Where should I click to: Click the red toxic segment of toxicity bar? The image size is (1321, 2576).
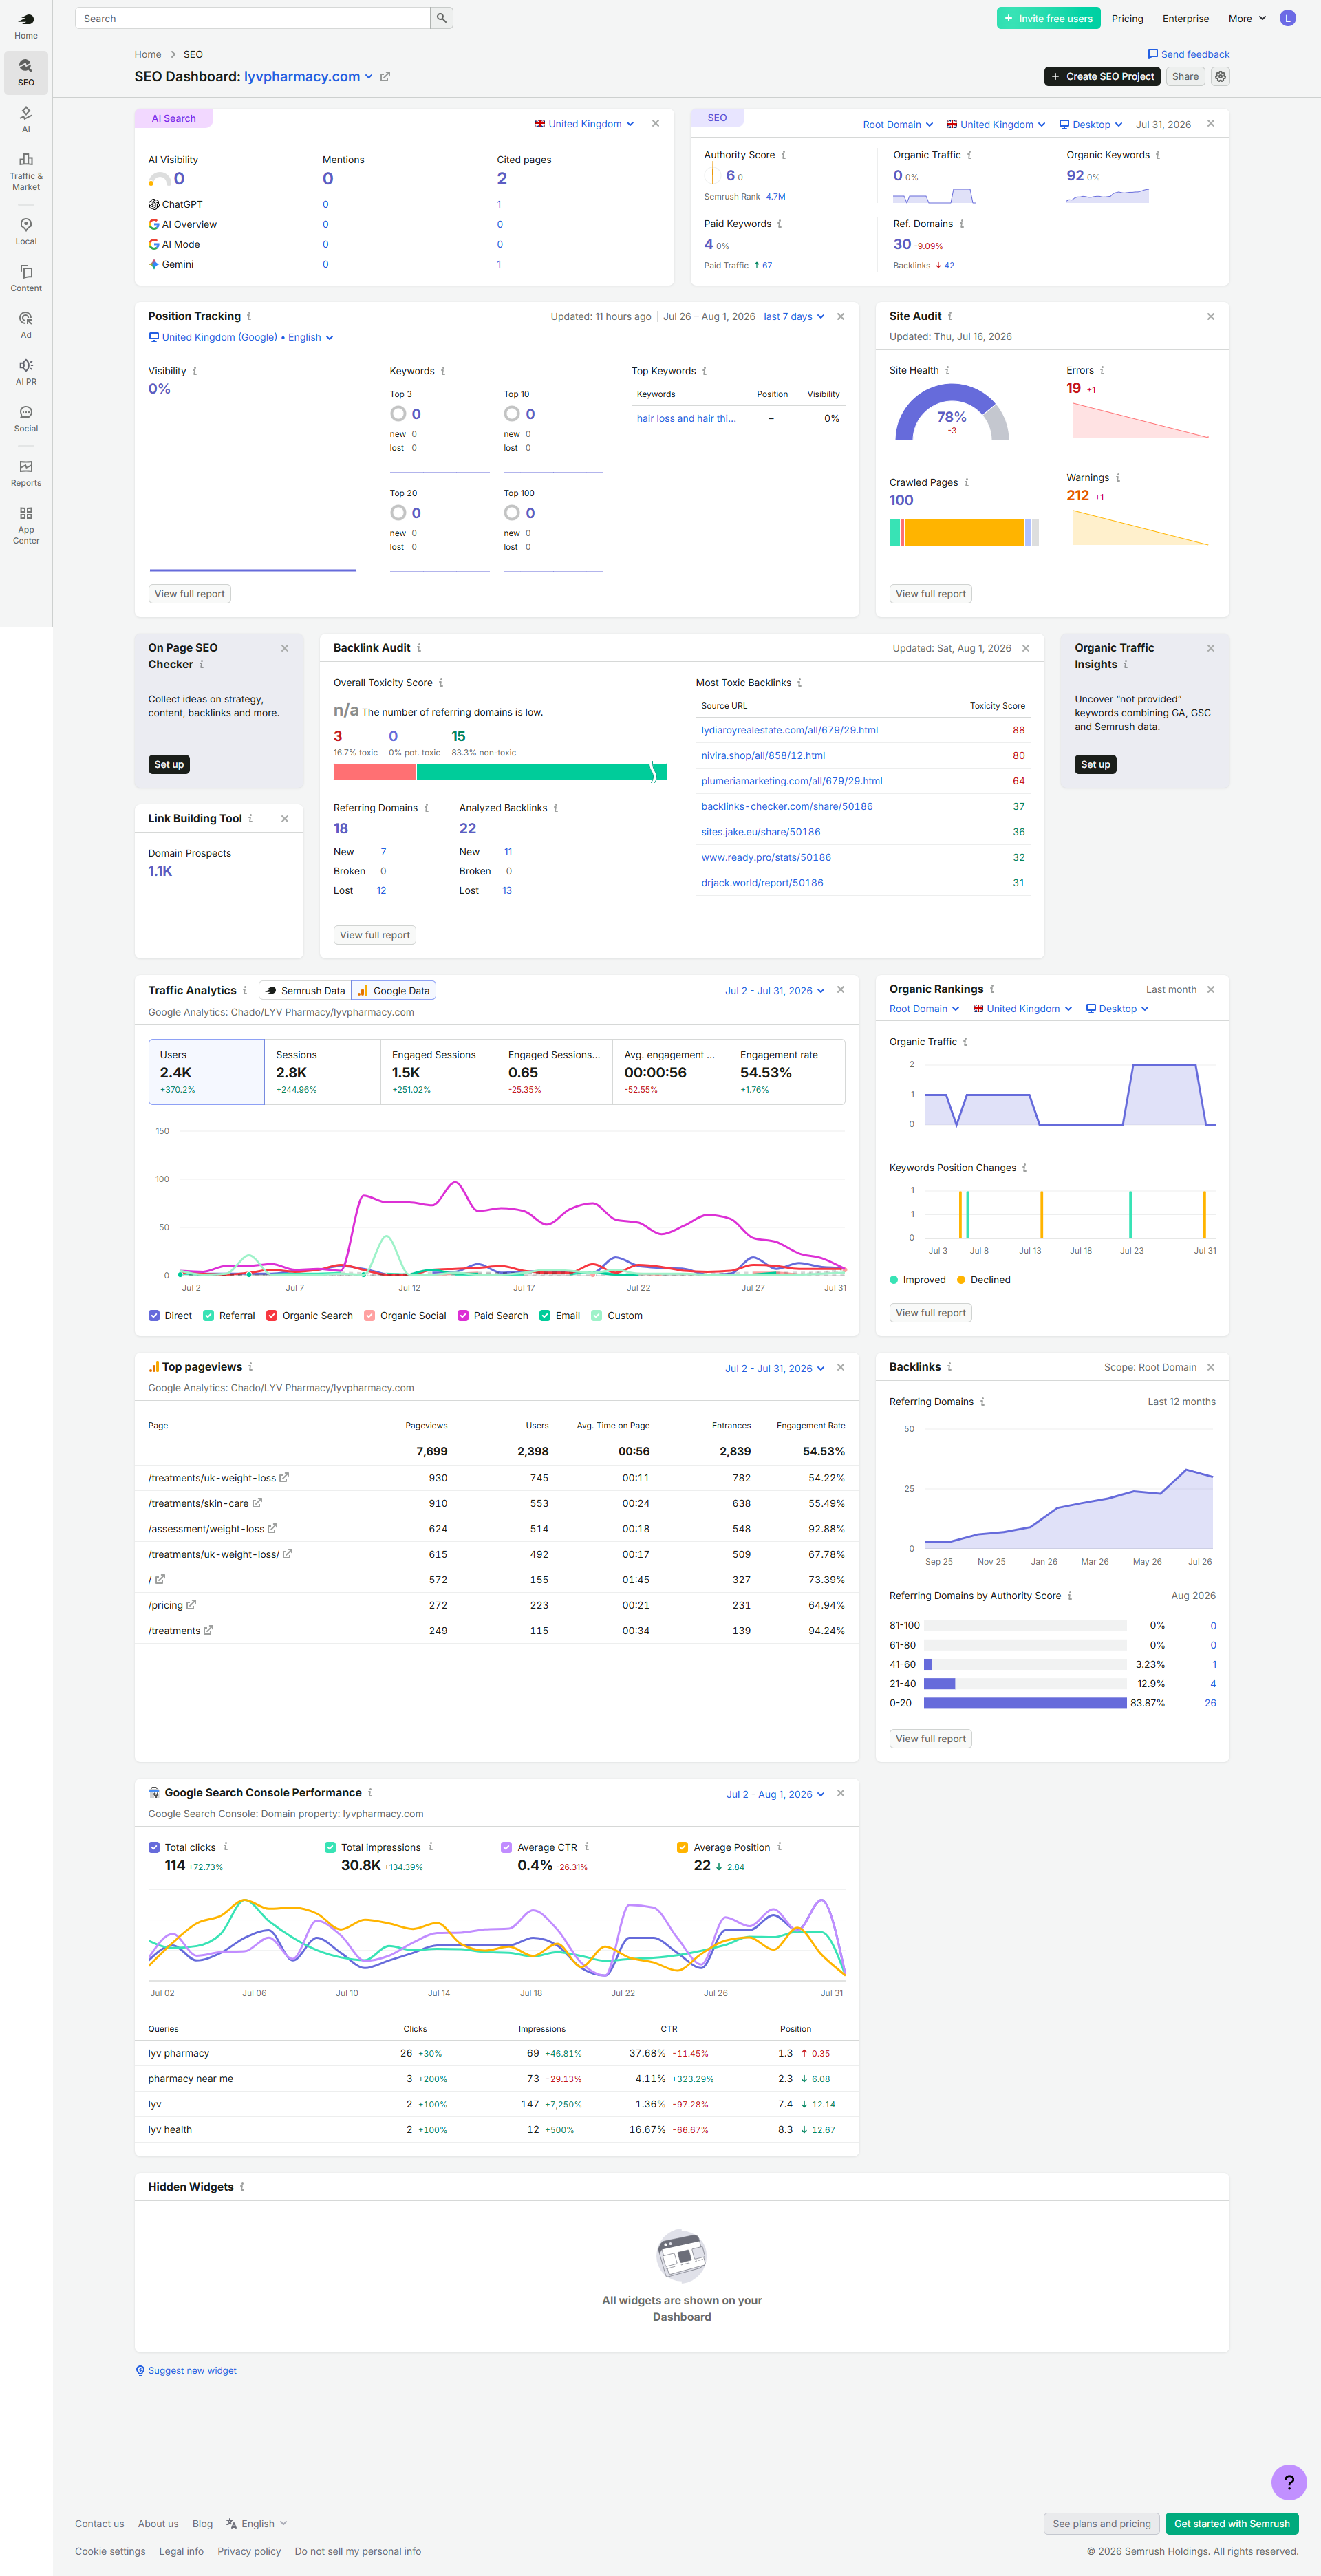tap(374, 772)
